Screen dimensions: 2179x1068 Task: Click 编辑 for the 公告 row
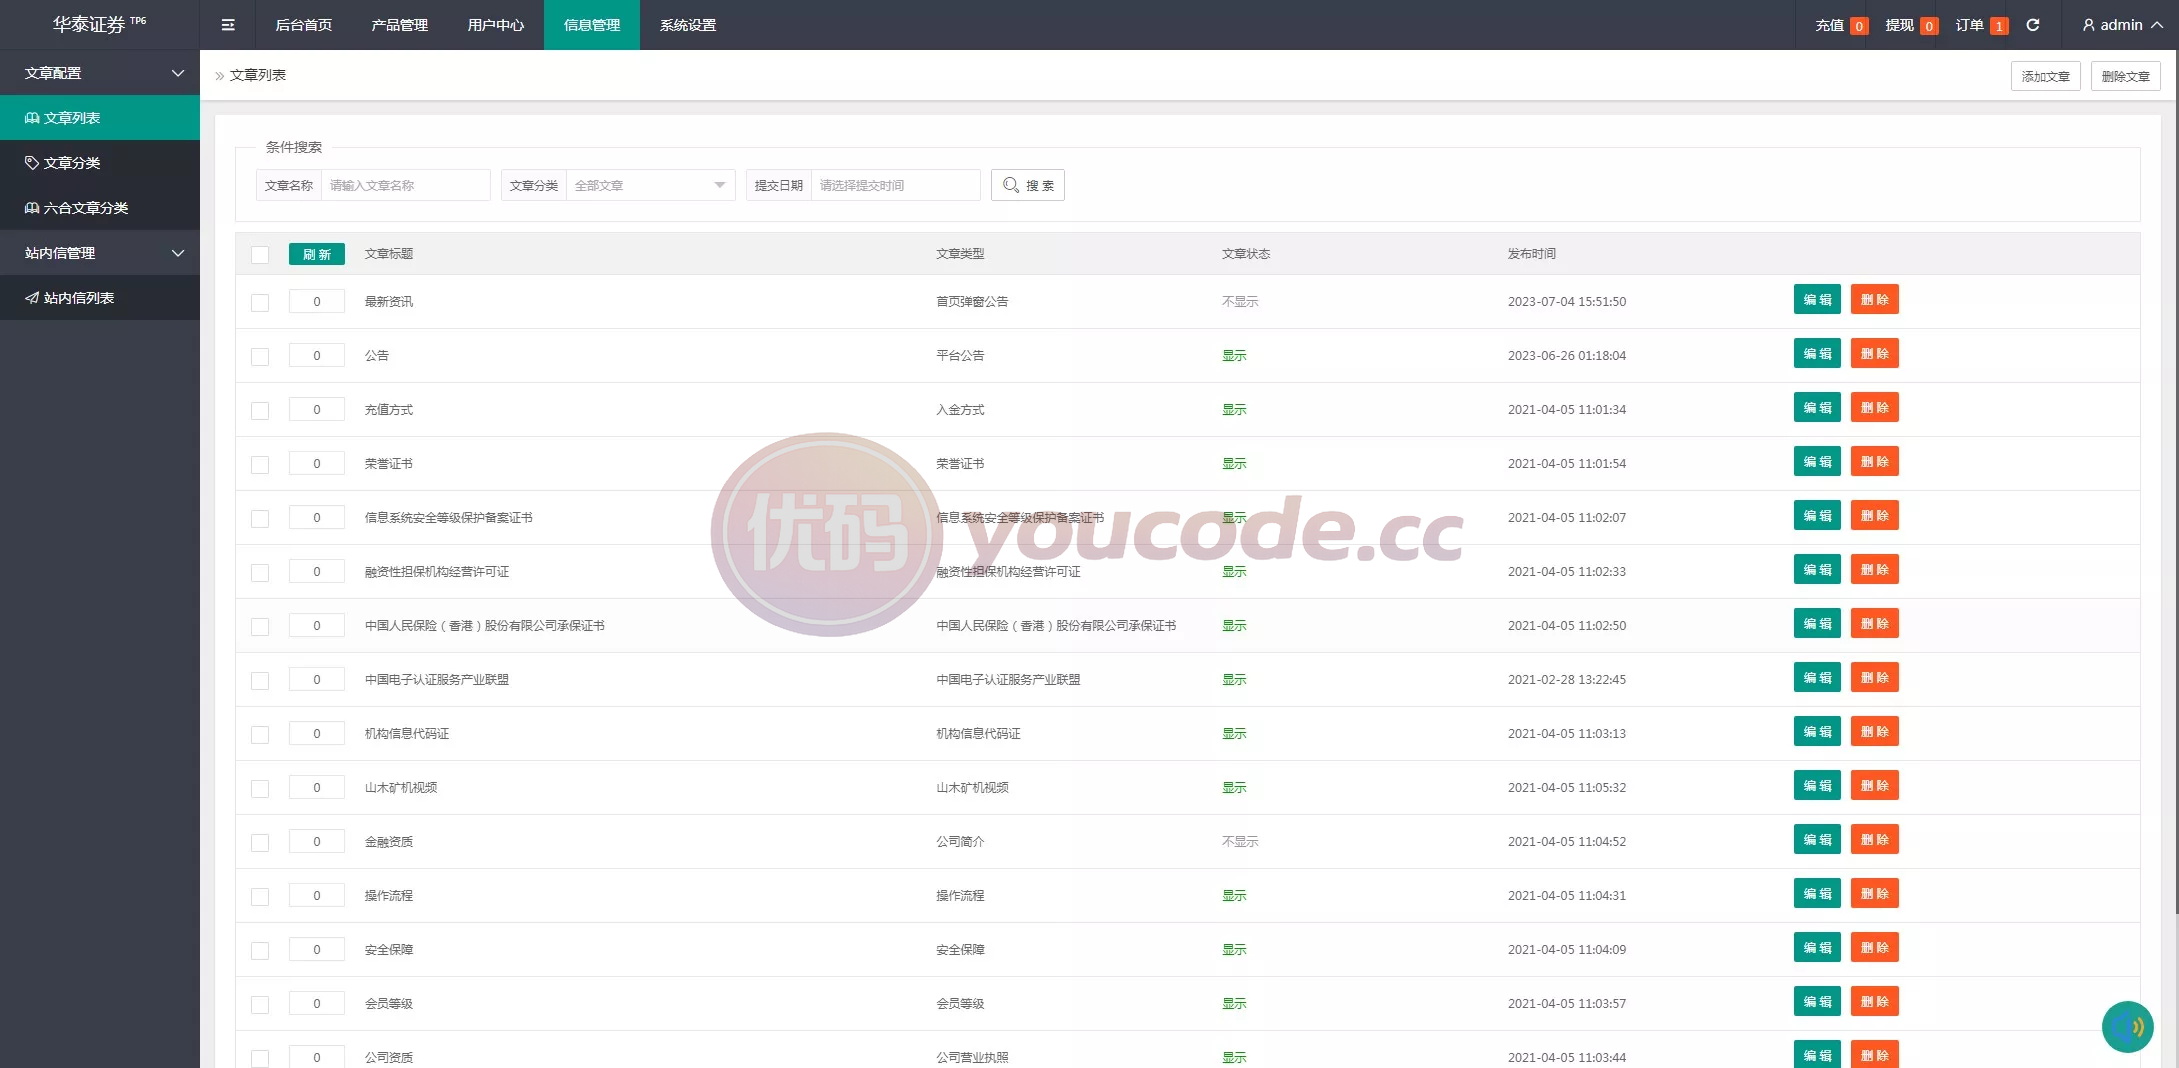(x=1817, y=354)
